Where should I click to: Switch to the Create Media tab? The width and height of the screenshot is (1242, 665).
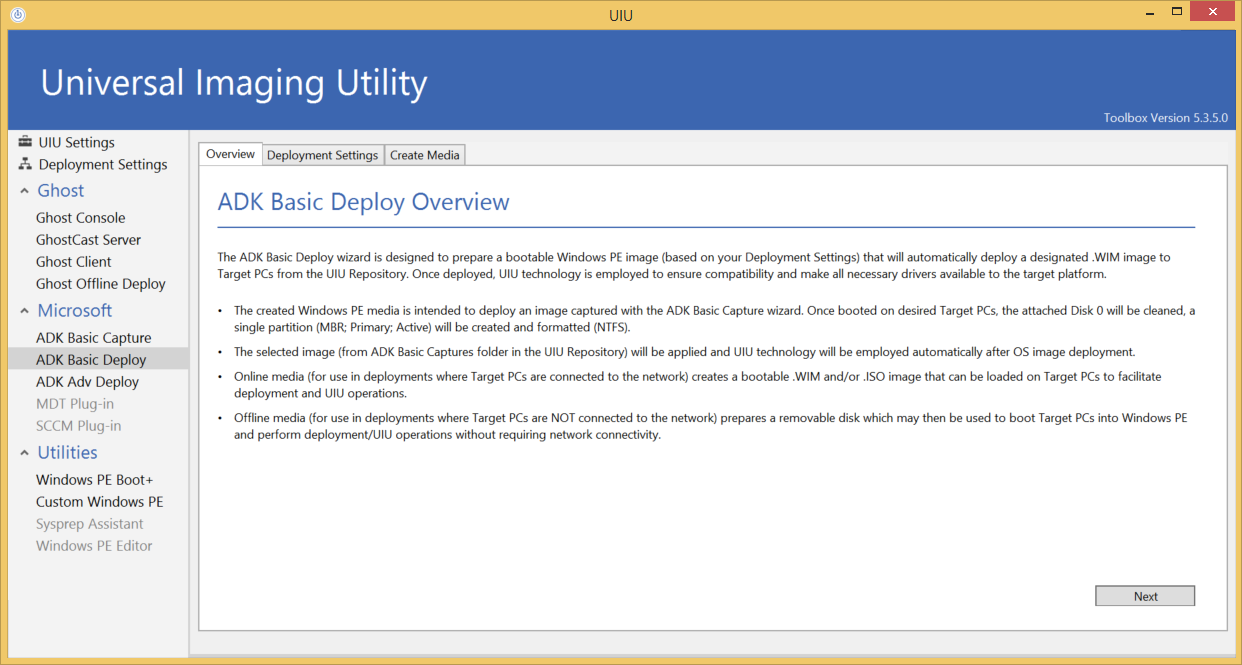pos(425,155)
